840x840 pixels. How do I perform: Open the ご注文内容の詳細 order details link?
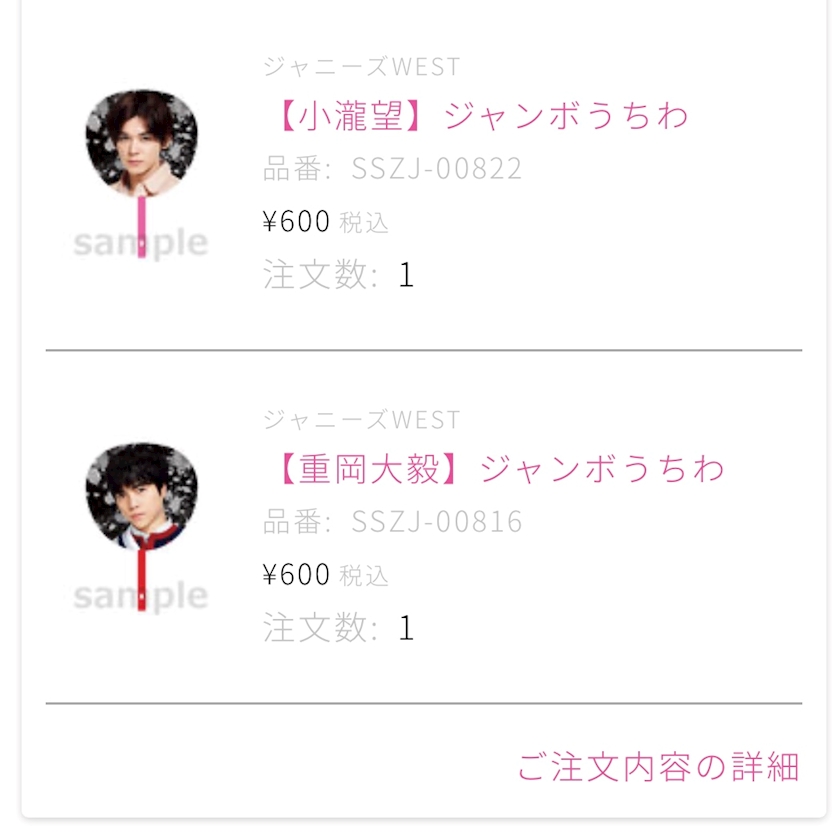[x=658, y=767]
